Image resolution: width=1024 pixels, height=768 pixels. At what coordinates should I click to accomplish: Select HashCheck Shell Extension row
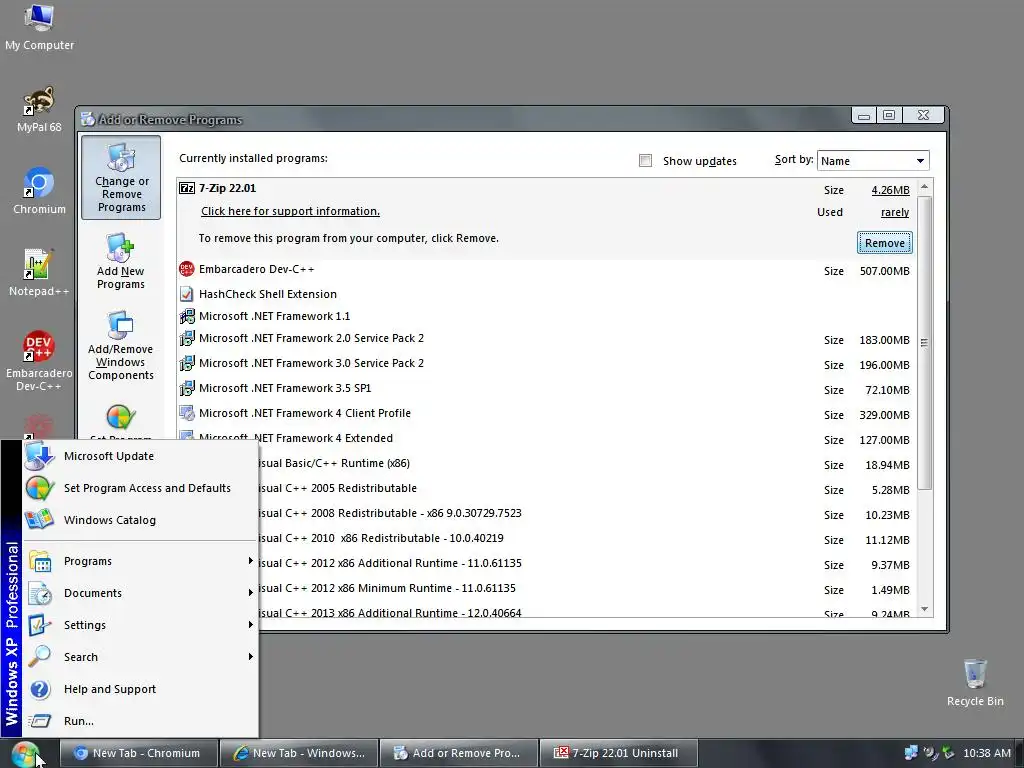point(547,294)
